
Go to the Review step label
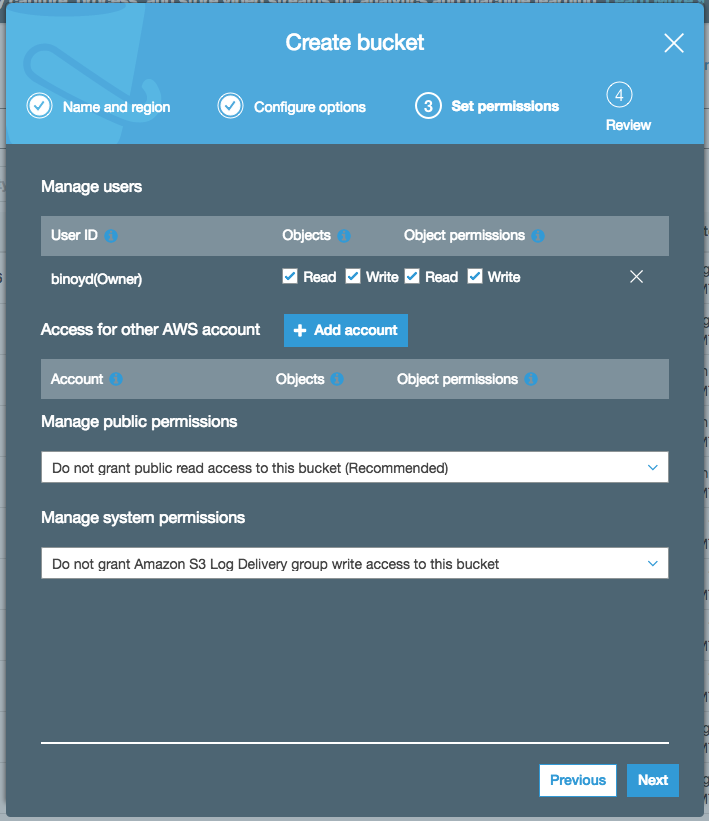[x=628, y=125]
